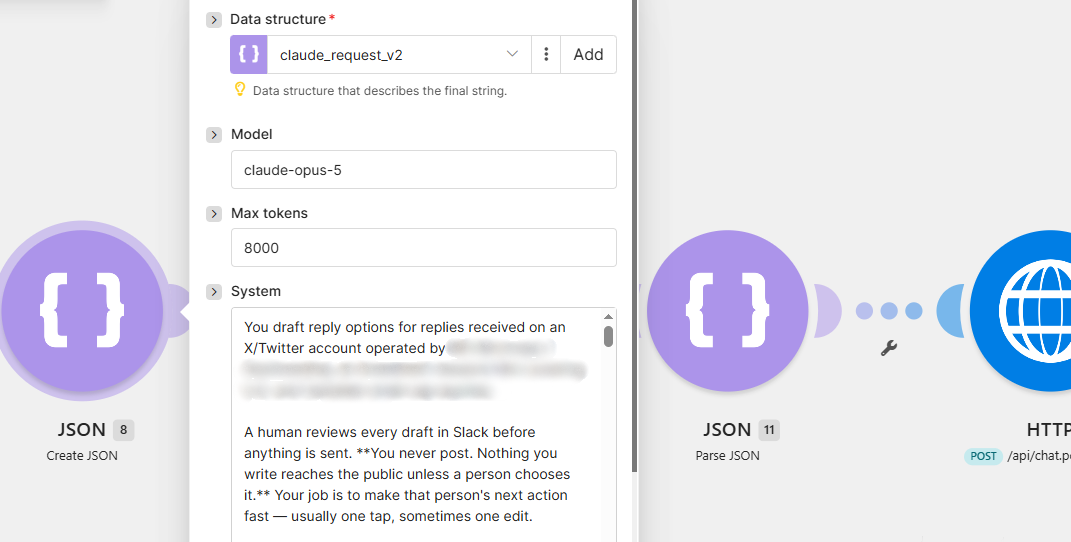Click the System text area scroll-up arrow
Image resolution: width=1071 pixels, height=542 pixels.
pos(608,317)
